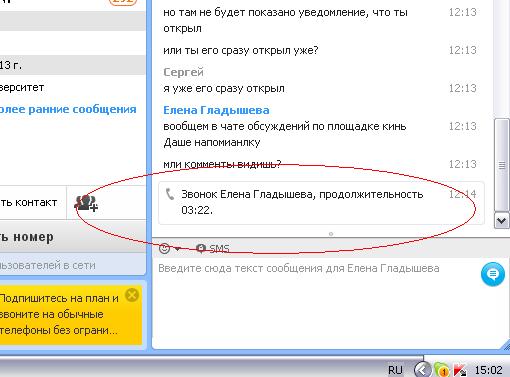This screenshot has width=510, height=377.
Task: Open the 'ть номер' dial number panel
Action: coord(73,237)
